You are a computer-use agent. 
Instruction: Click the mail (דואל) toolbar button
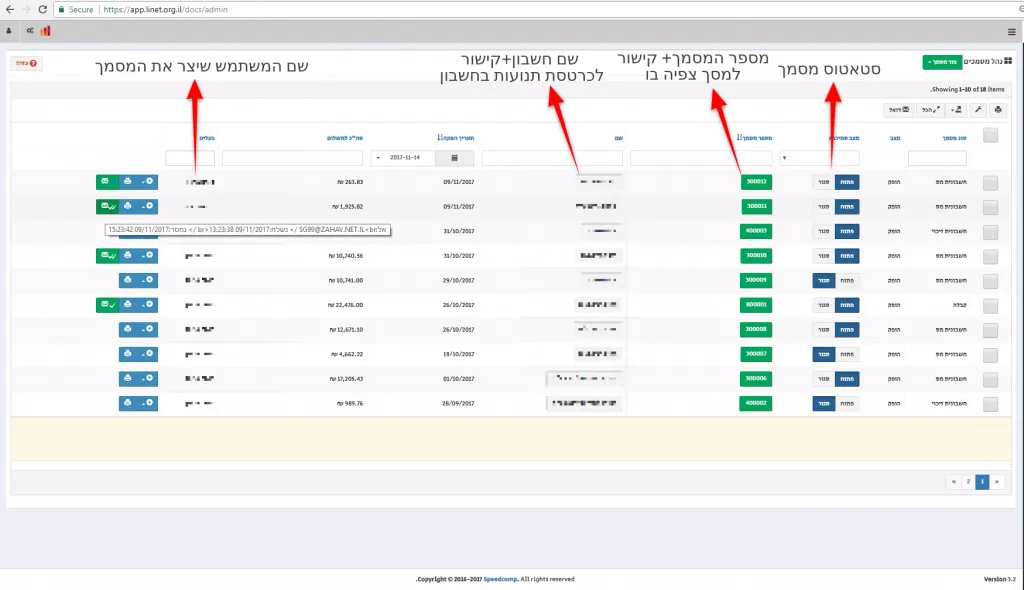pyautogui.click(x=899, y=110)
